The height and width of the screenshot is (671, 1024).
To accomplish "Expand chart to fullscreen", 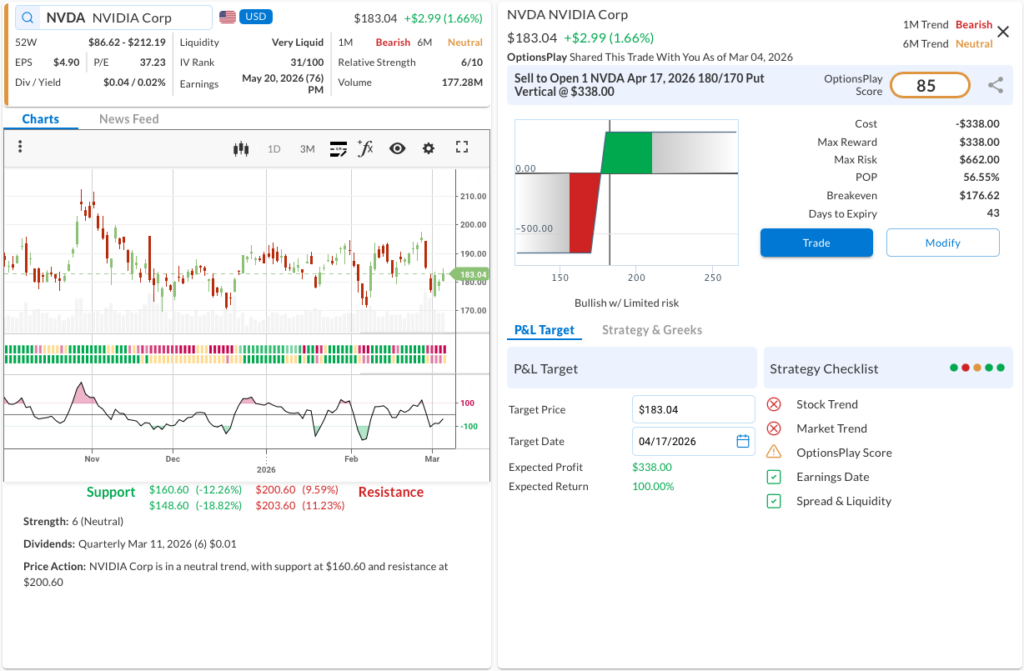I will tap(462, 147).
